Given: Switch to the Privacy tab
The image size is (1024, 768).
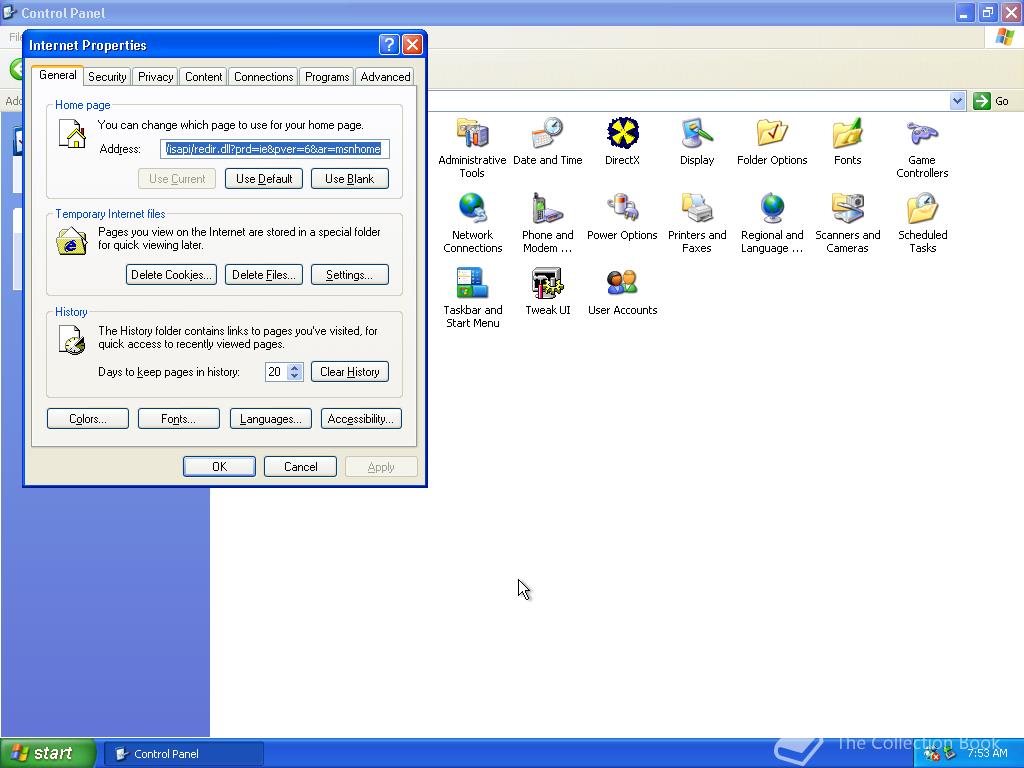Looking at the screenshot, I should pos(155,77).
